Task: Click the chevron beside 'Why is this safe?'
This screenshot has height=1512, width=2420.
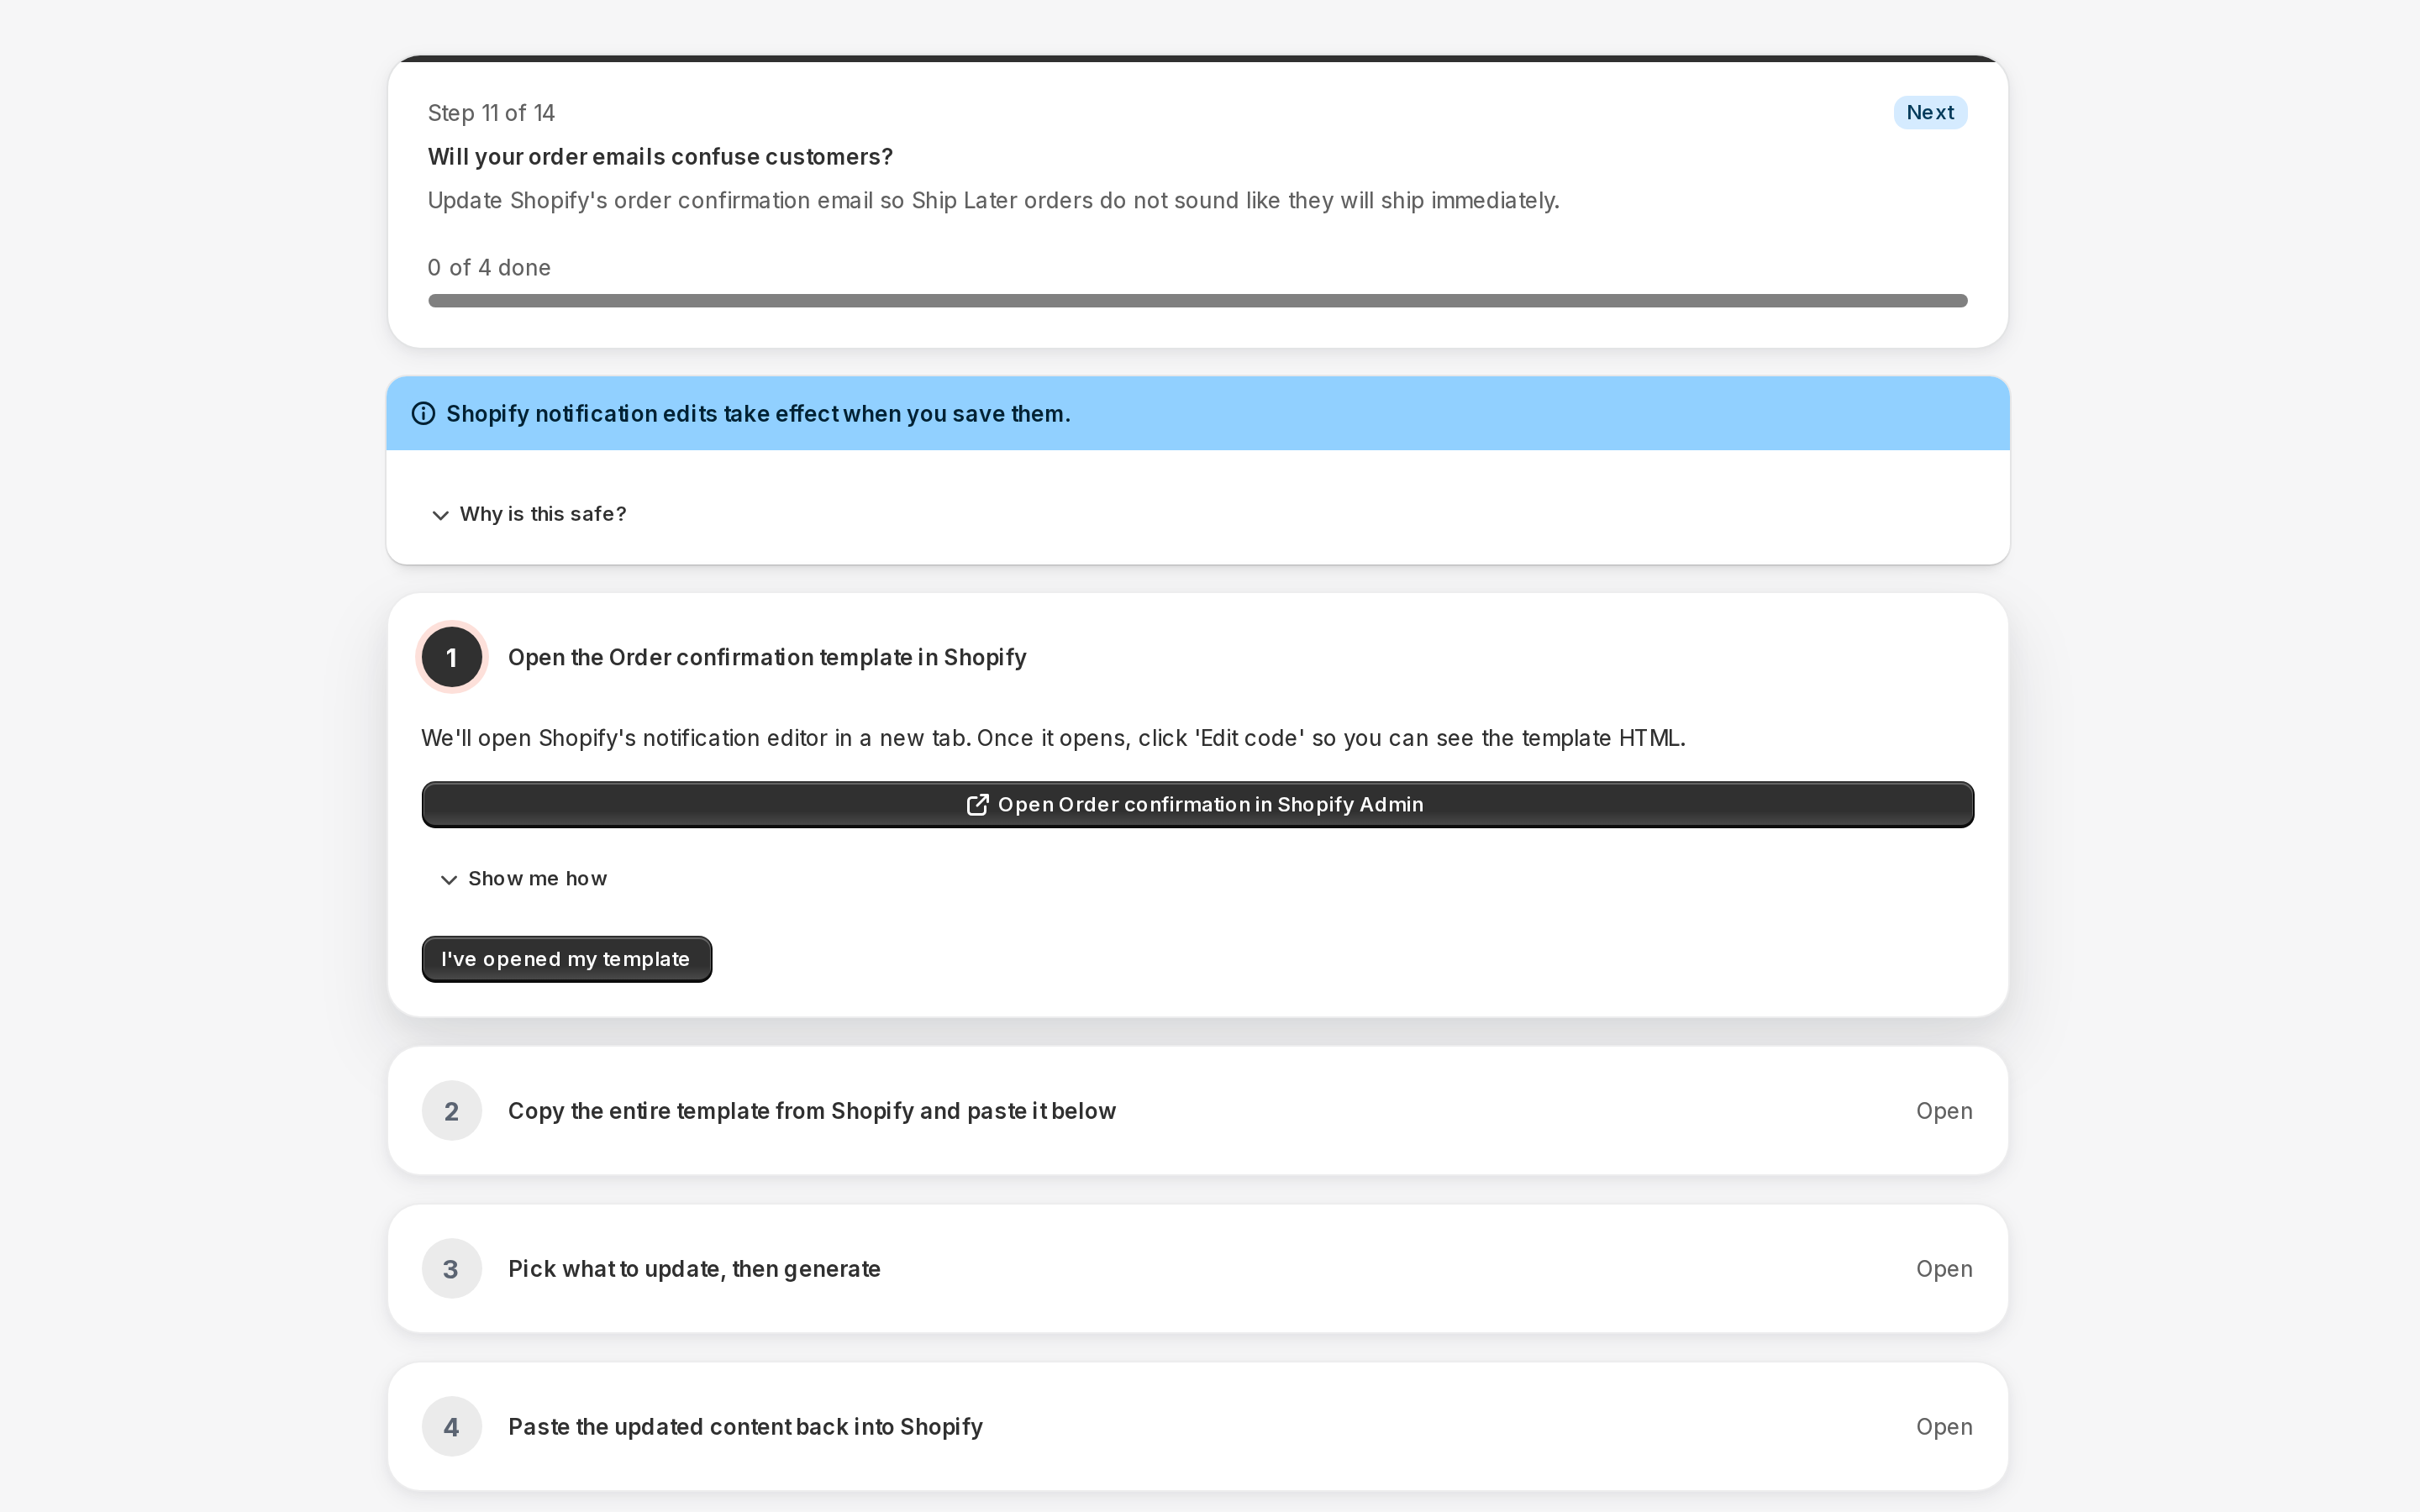Action: (x=440, y=515)
